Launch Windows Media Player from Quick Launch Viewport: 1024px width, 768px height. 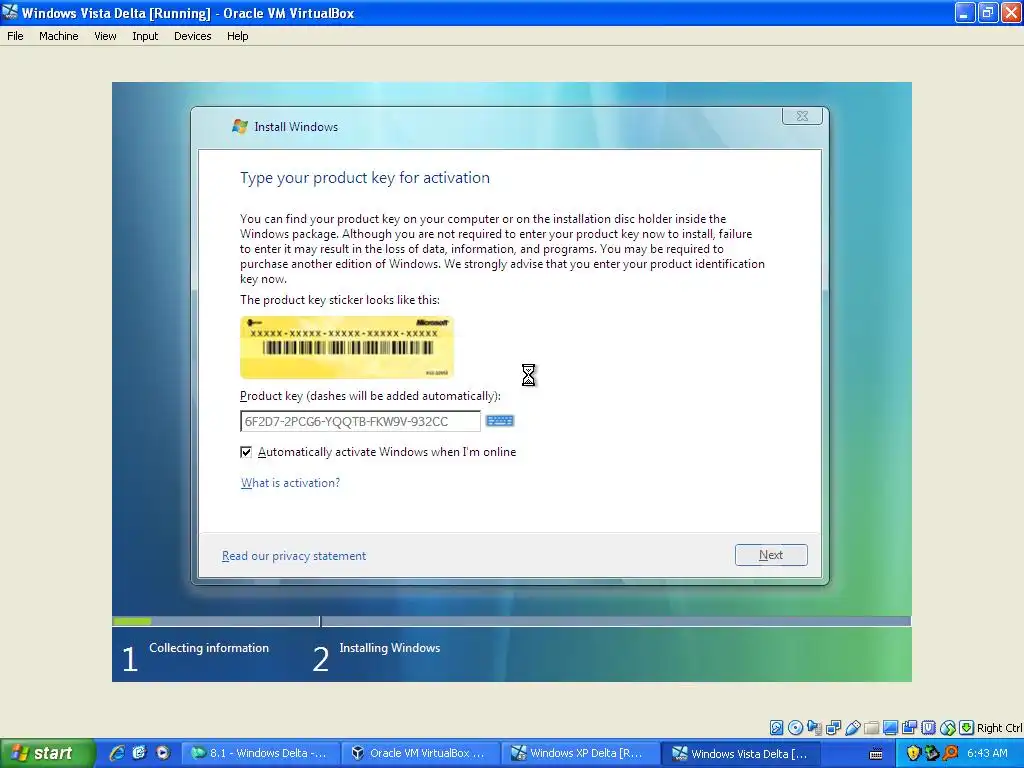162,753
